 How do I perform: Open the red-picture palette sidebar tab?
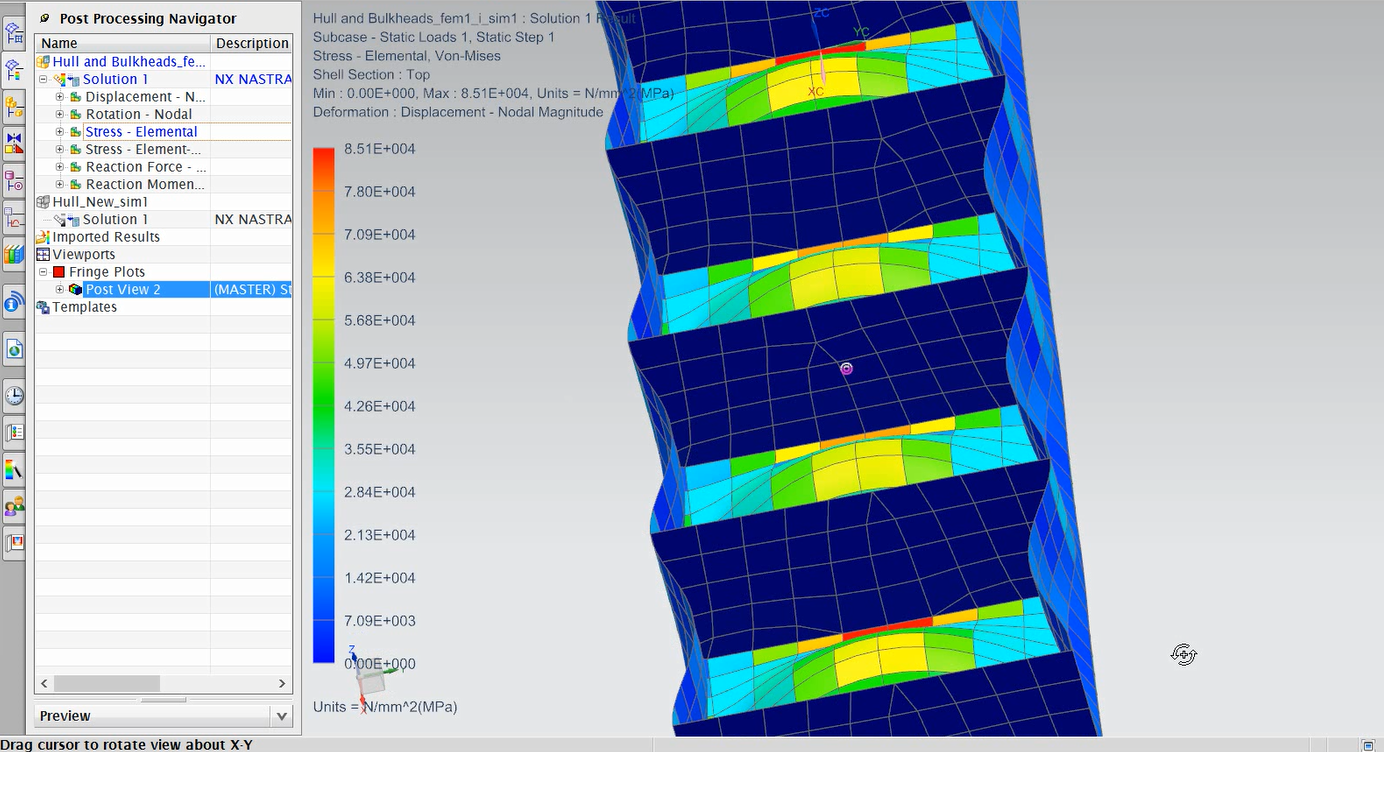coord(14,543)
